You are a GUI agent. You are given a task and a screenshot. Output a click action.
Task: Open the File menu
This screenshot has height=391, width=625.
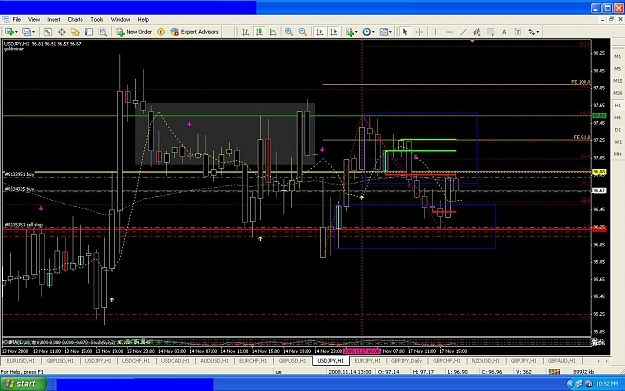pyautogui.click(x=17, y=20)
